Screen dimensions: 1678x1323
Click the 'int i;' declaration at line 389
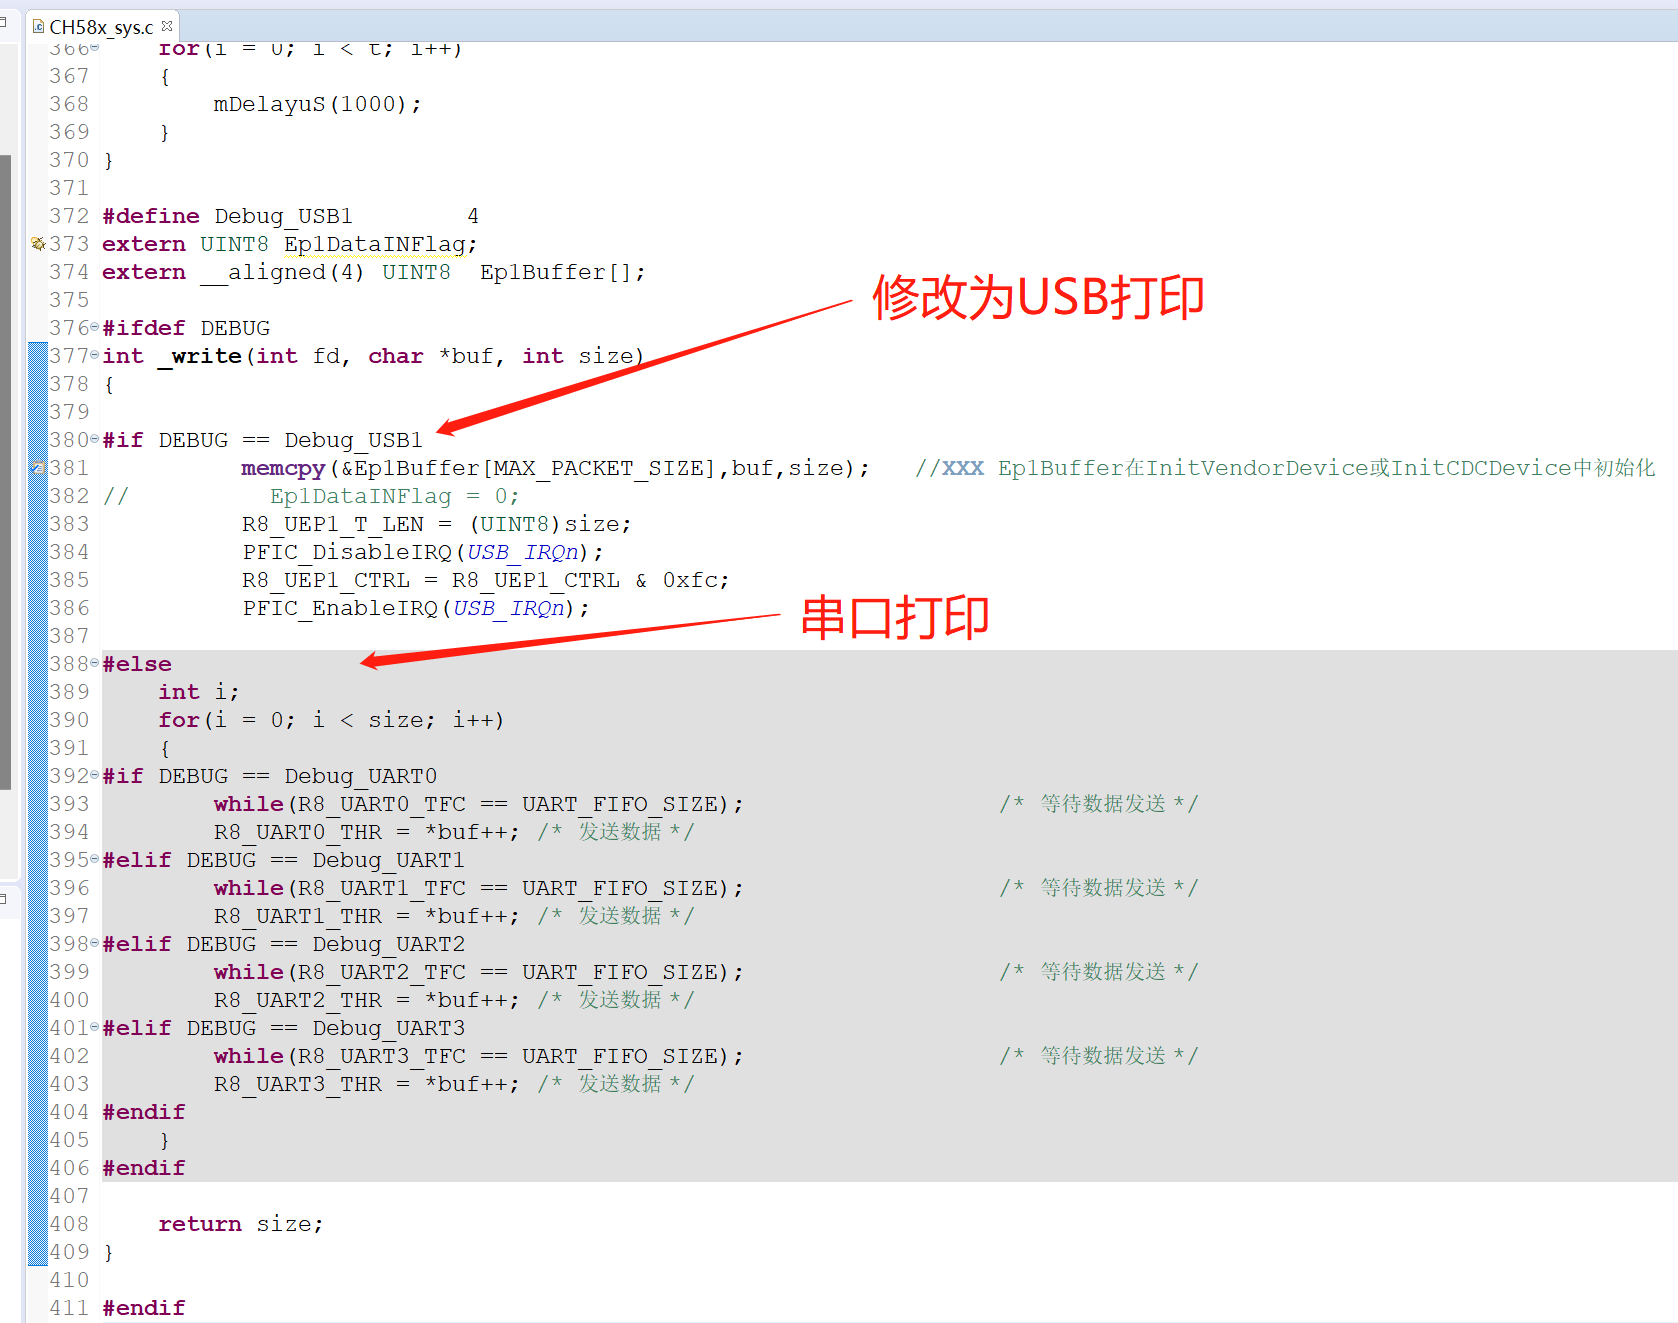click(x=199, y=692)
